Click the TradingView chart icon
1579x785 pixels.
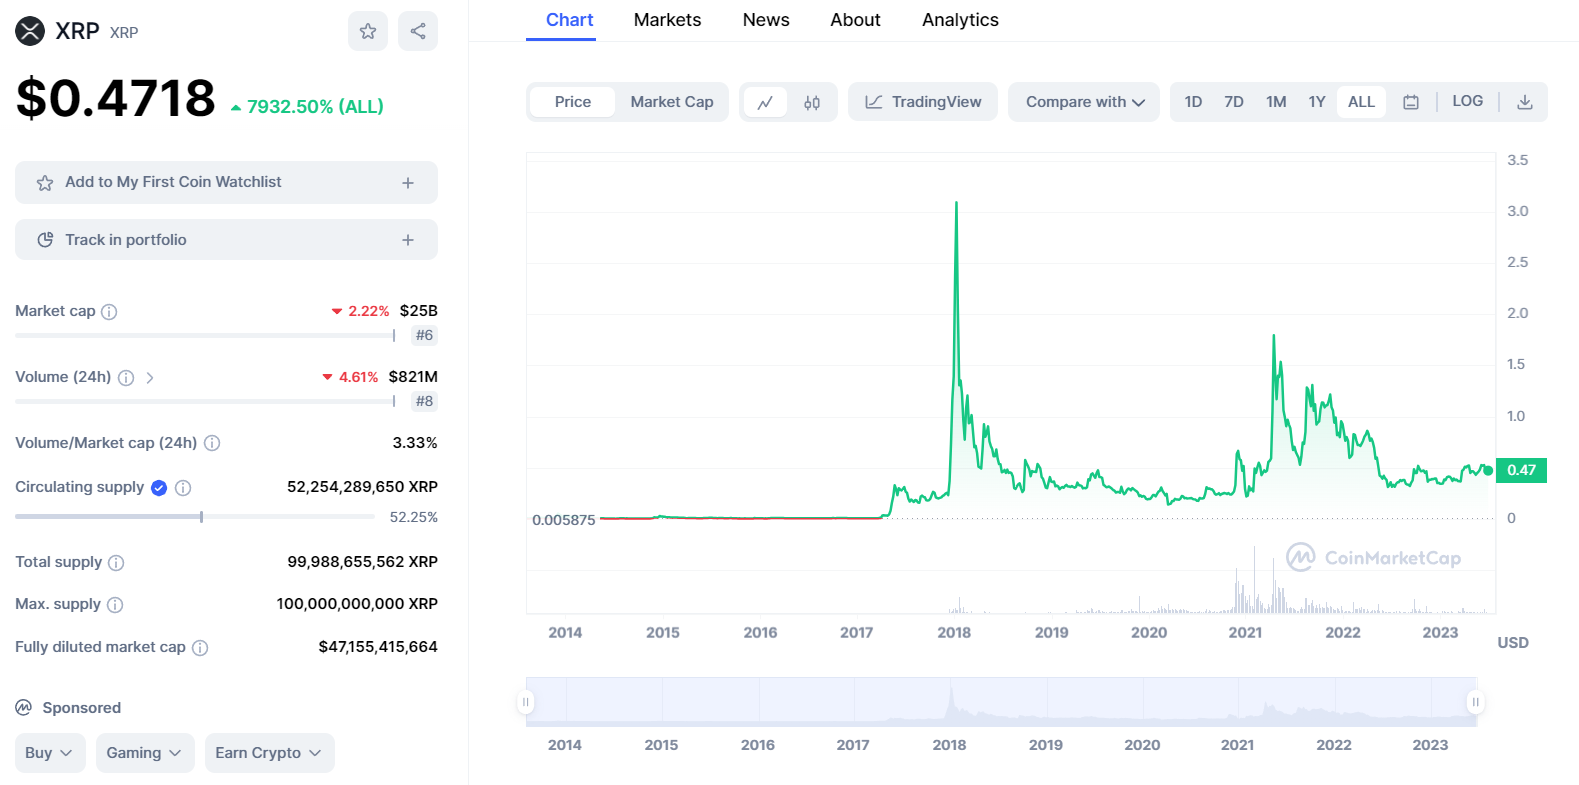[874, 102]
